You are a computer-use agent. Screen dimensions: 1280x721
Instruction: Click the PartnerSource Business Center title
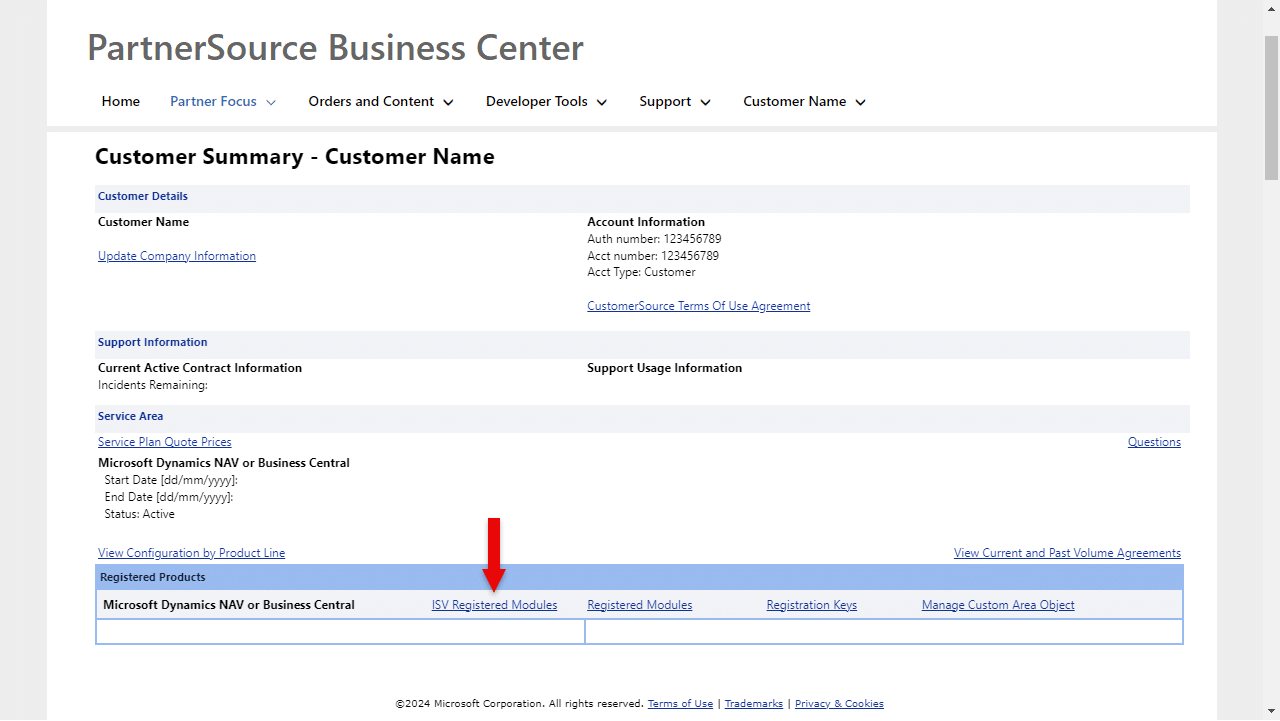(336, 48)
